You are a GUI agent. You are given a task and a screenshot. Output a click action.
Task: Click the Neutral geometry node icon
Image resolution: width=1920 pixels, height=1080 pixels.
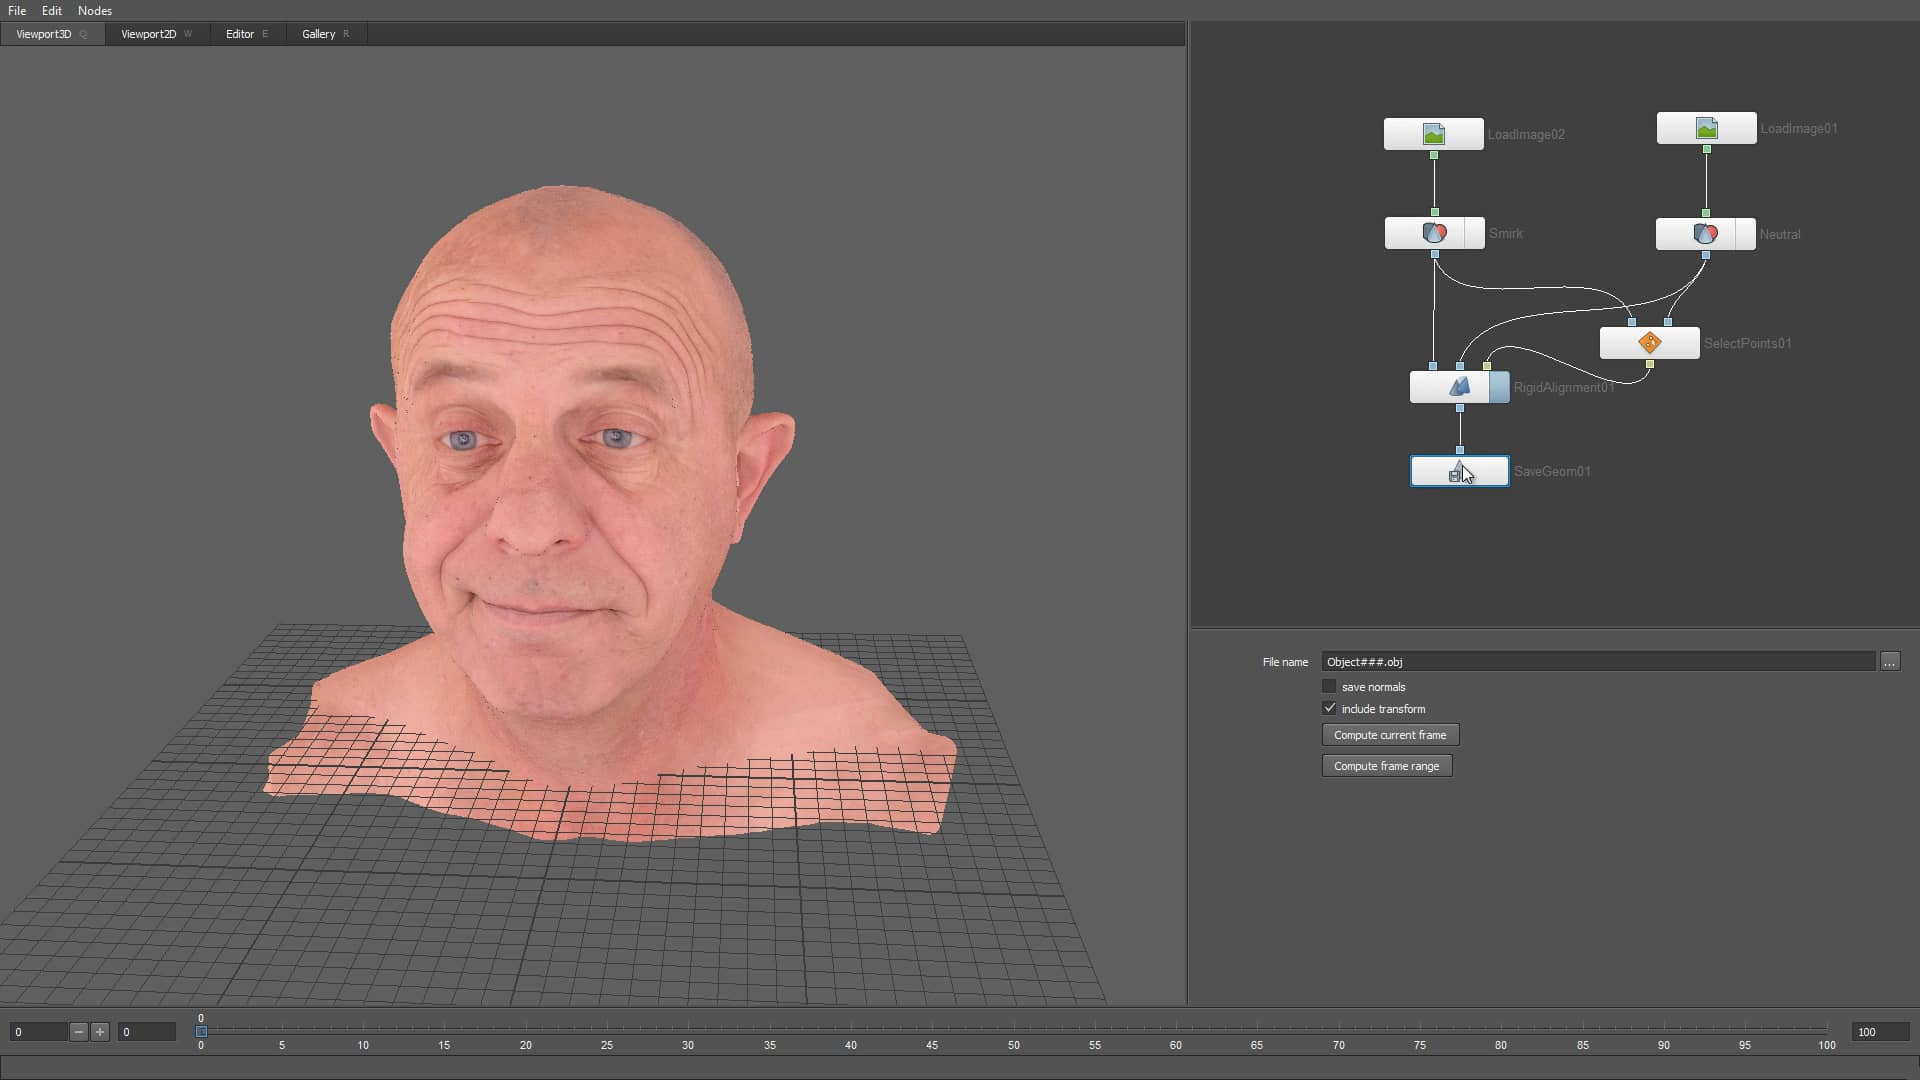(x=1705, y=233)
